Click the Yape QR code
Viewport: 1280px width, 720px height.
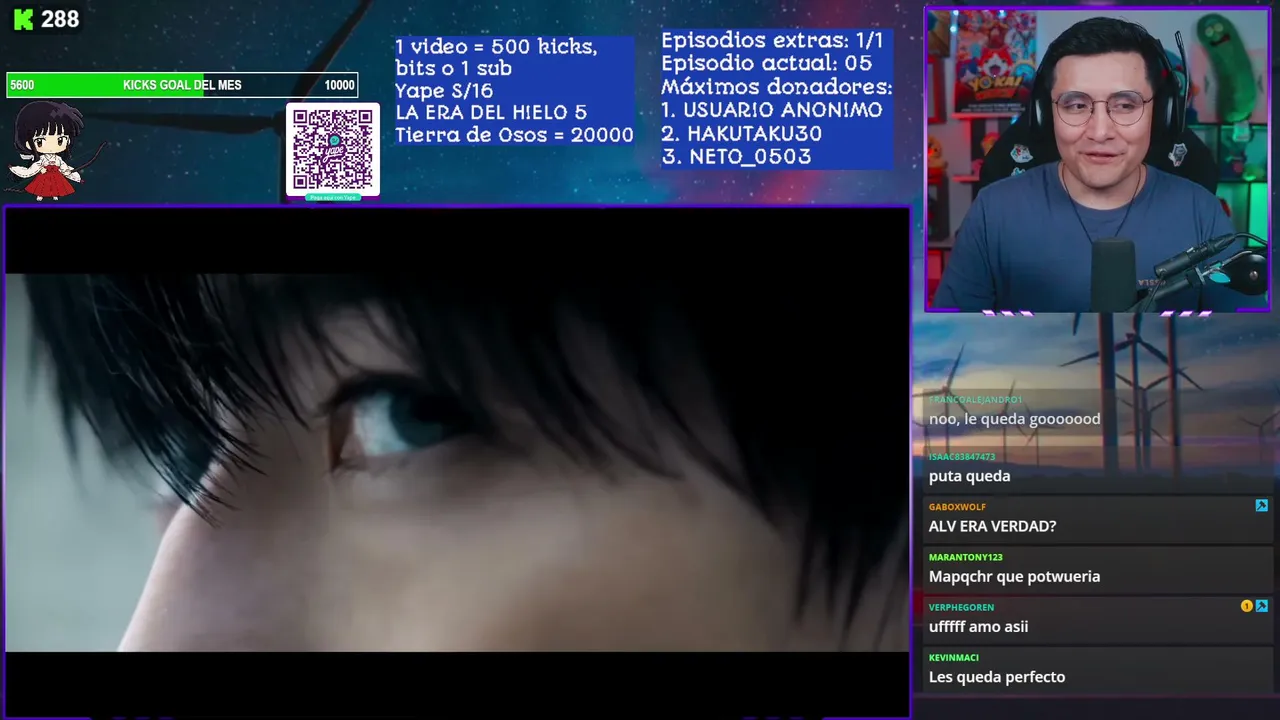click(x=333, y=150)
